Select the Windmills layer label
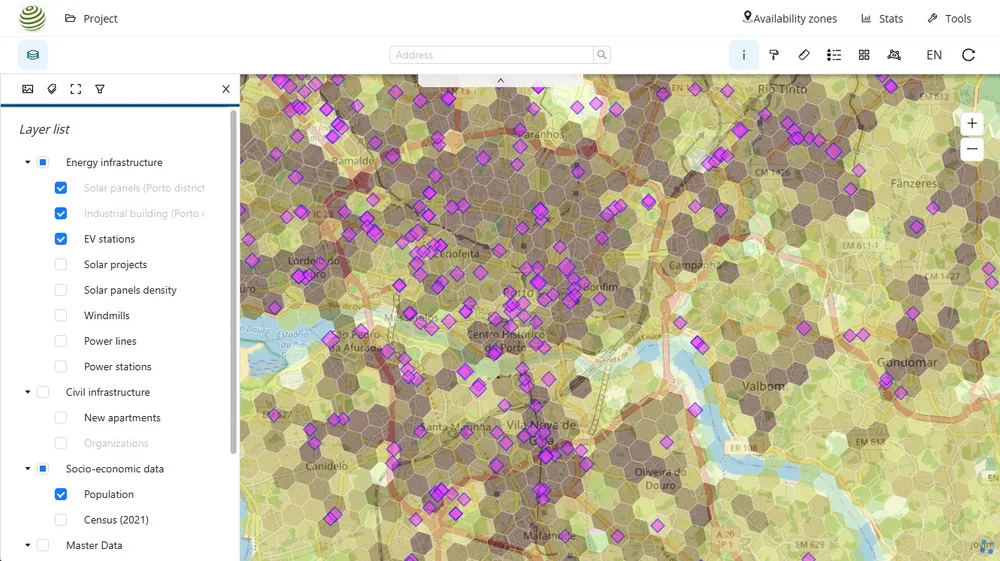The image size is (1000, 561). pyautogui.click(x=107, y=316)
